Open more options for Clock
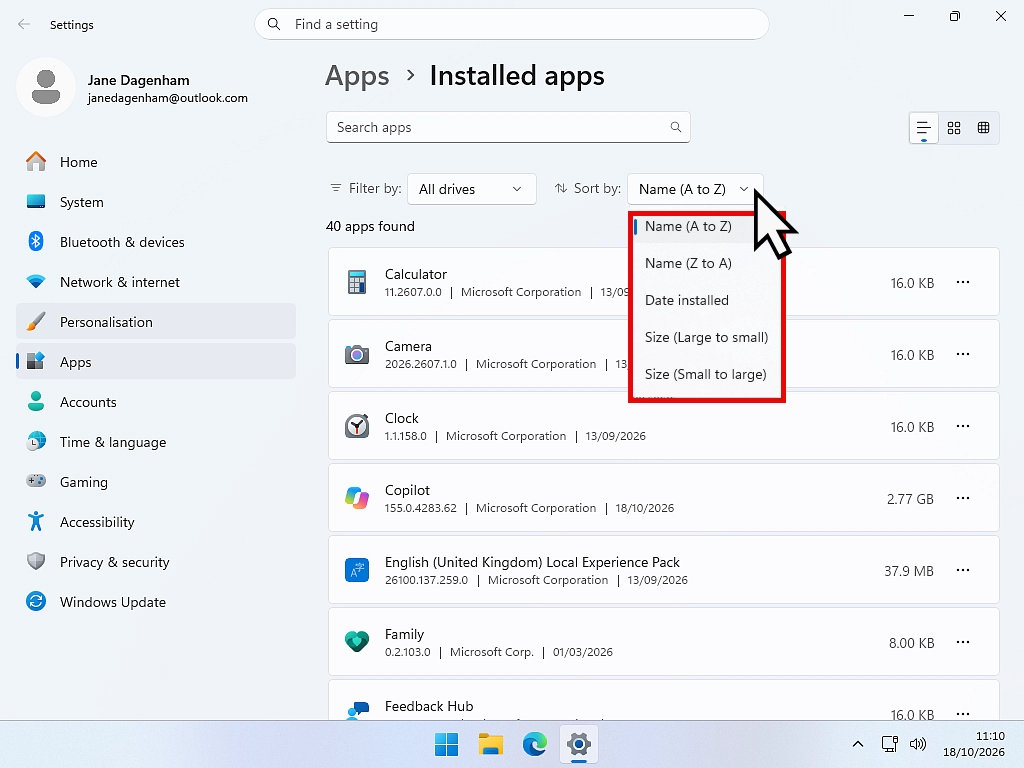 pyautogui.click(x=963, y=426)
